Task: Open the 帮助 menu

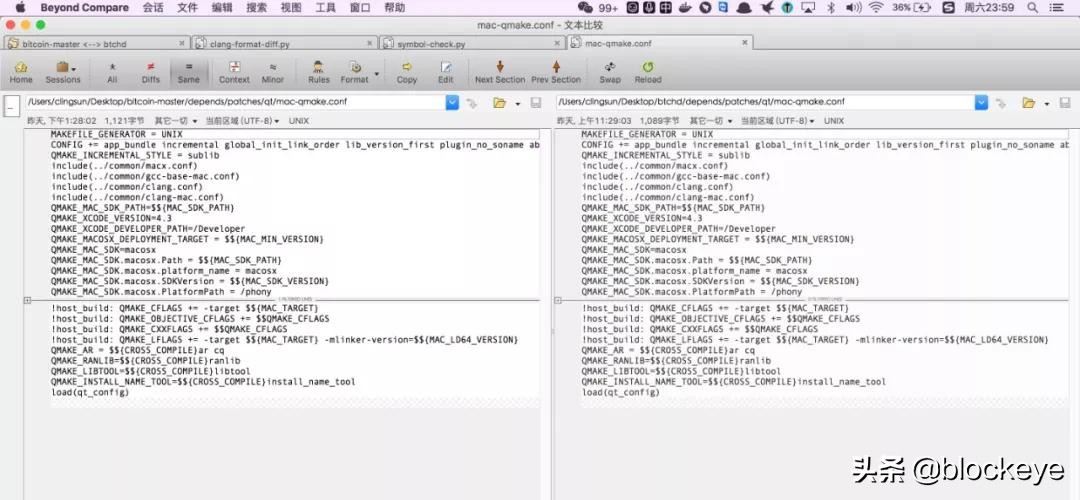Action: [x=394, y=8]
